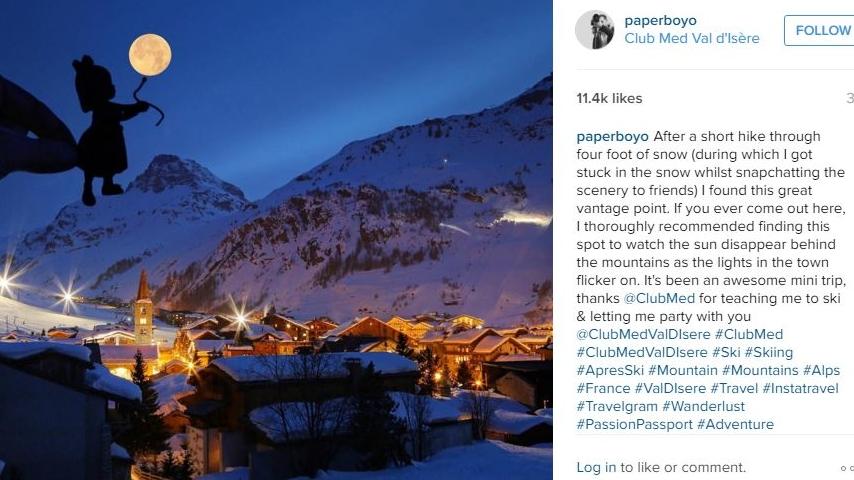The image size is (854, 480).
Task: Open the #France hashtag
Action: pyautogui.click(x=603, y=388)
